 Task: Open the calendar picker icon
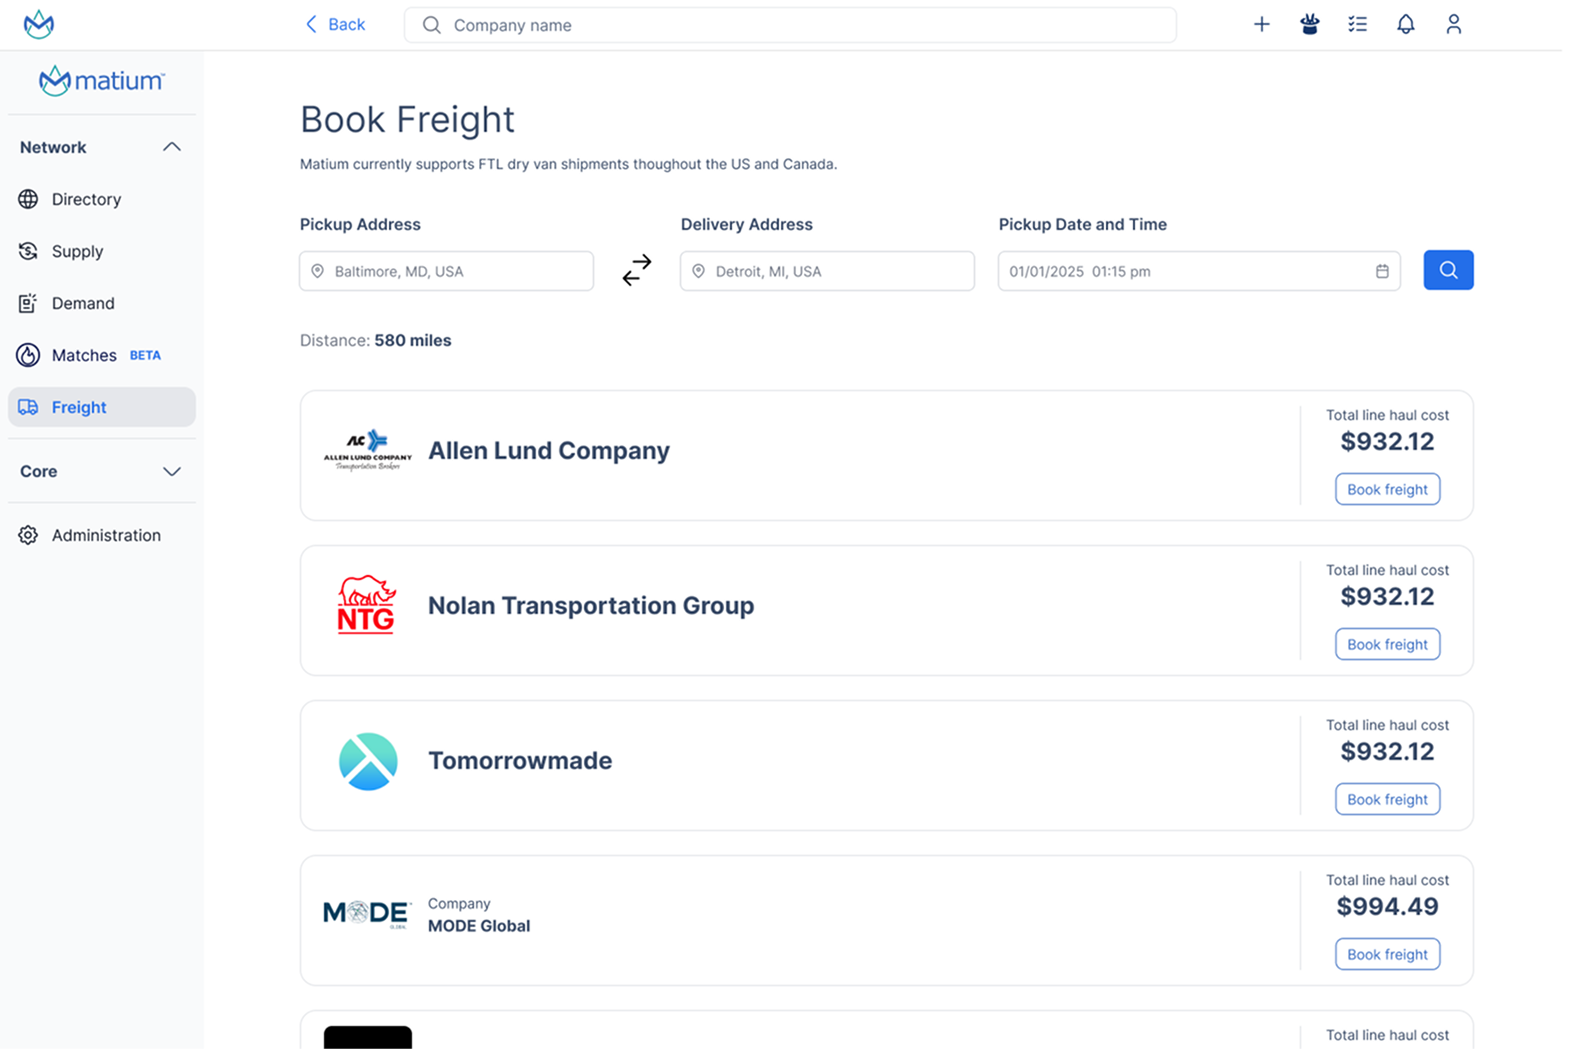[x=1382, y=271]
